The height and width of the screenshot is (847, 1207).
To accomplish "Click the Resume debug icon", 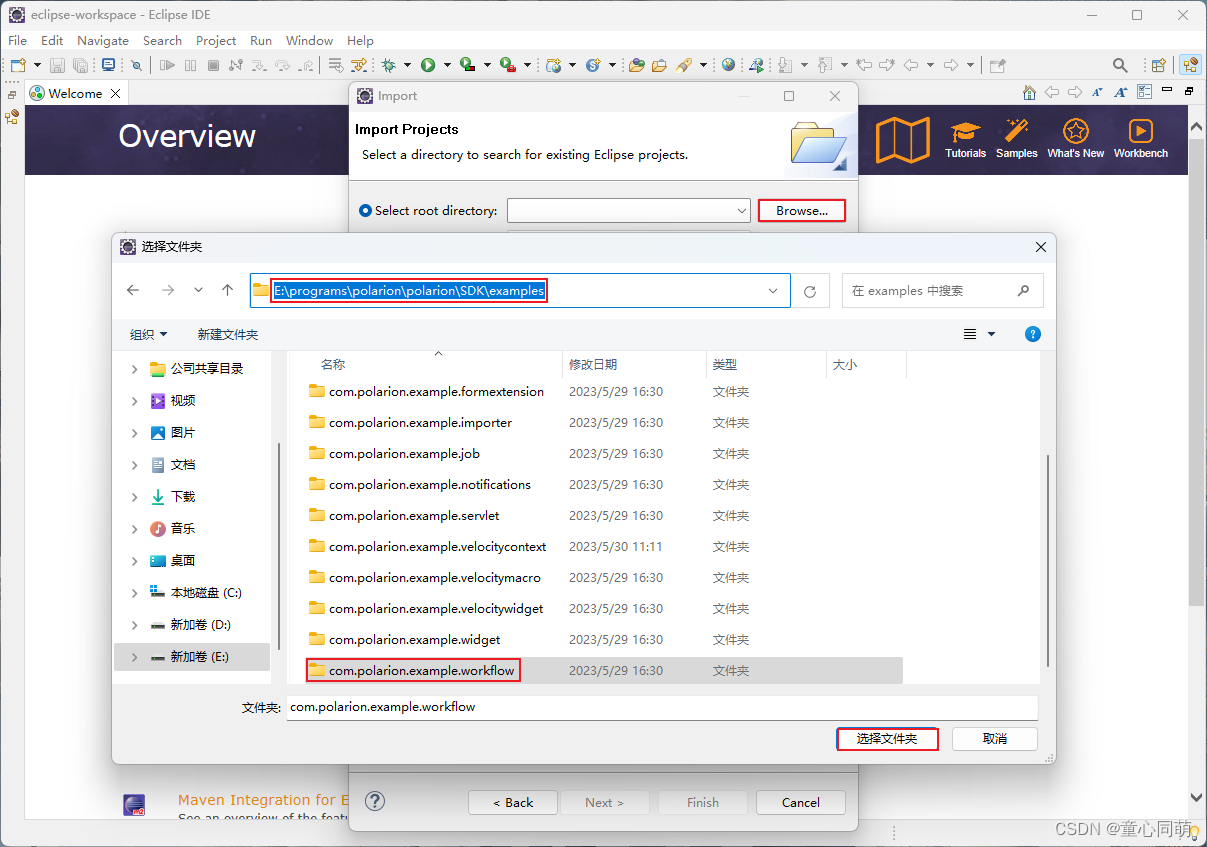I will 167,65.
